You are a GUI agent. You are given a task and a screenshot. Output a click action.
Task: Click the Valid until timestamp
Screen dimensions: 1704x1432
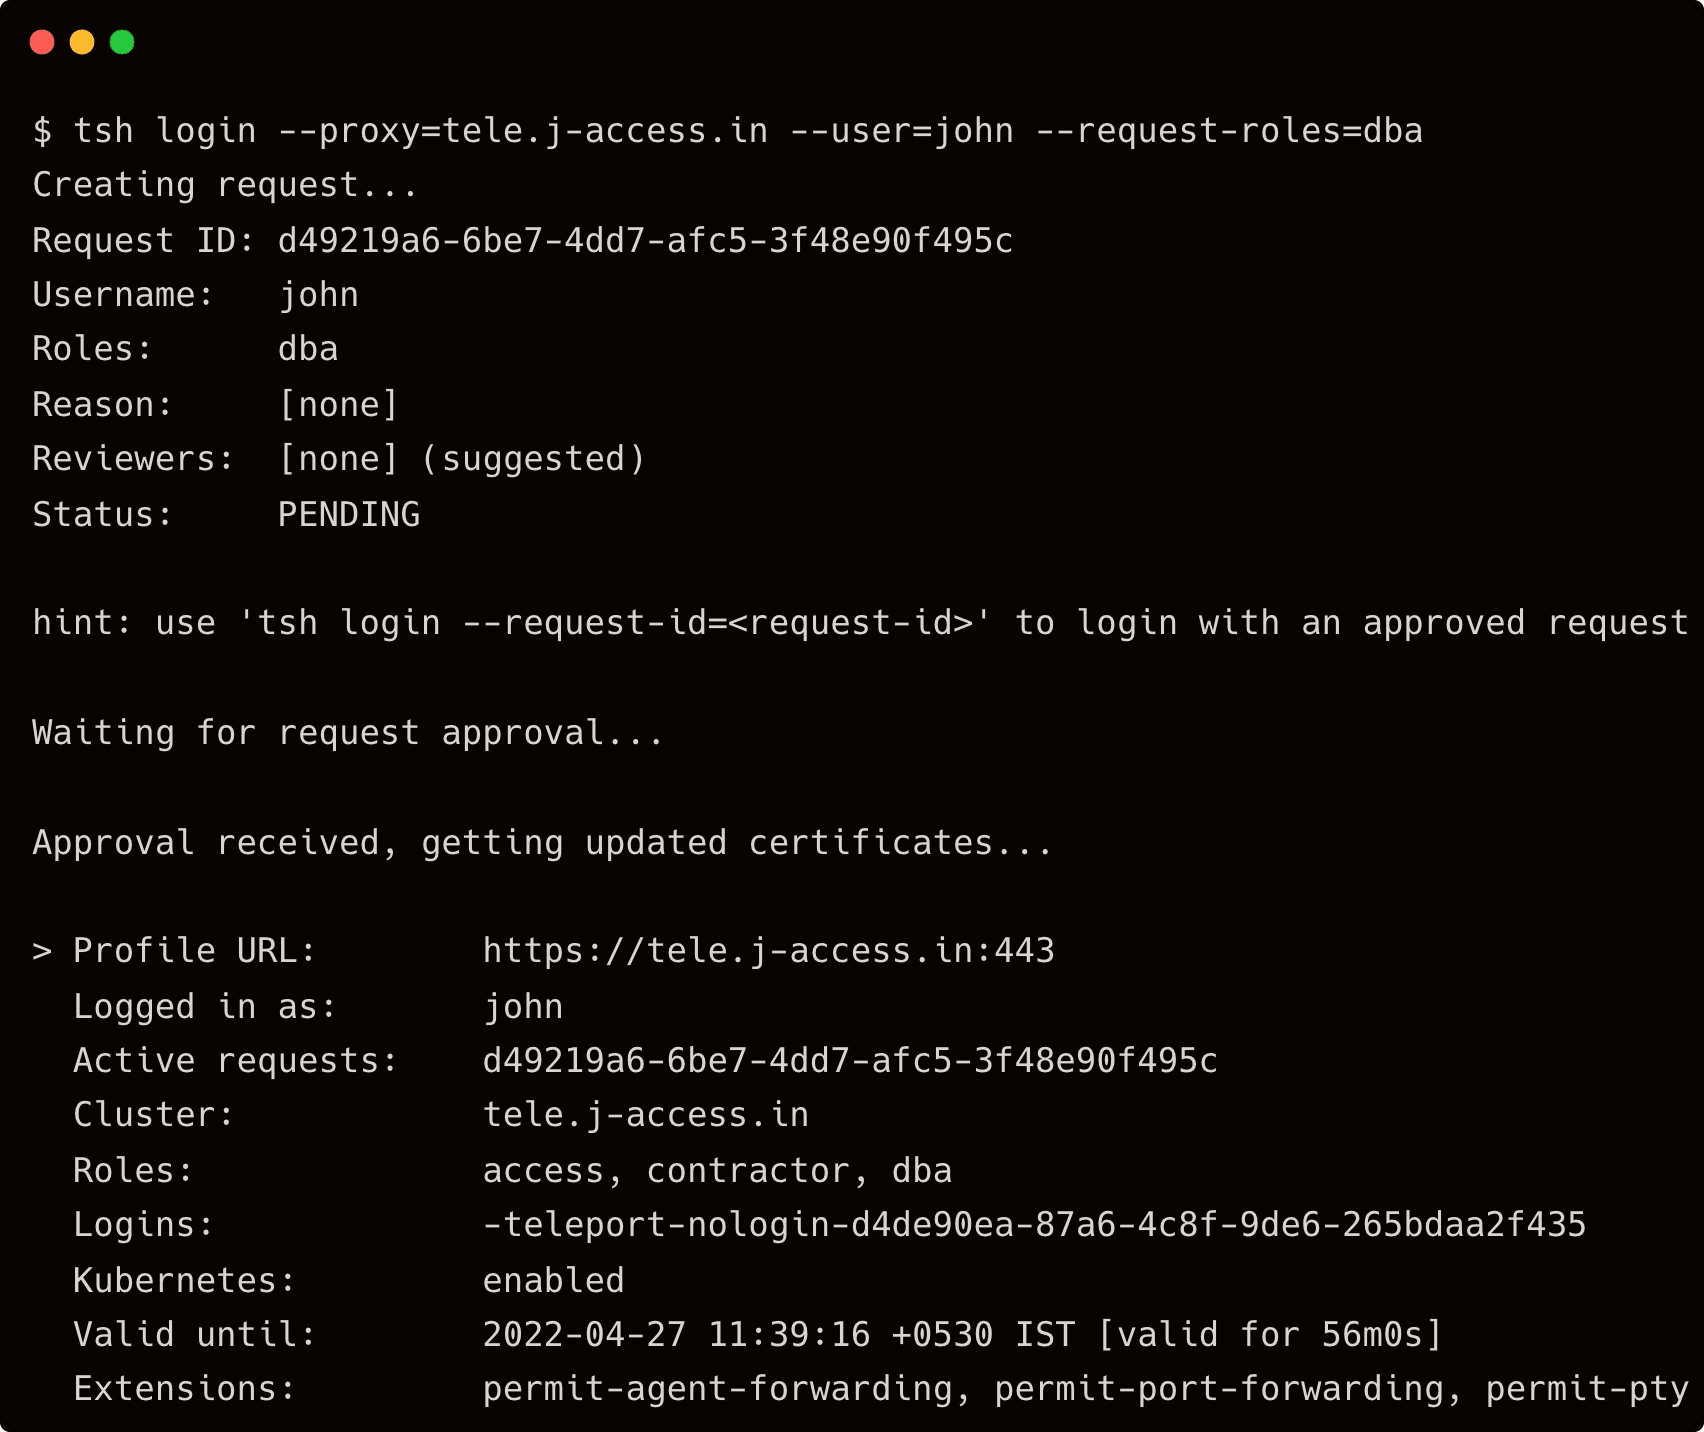(x=962, y=1335)
